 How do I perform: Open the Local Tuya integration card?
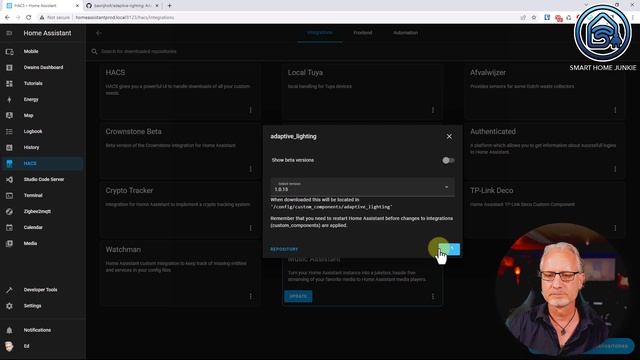(x=362, y=92)
